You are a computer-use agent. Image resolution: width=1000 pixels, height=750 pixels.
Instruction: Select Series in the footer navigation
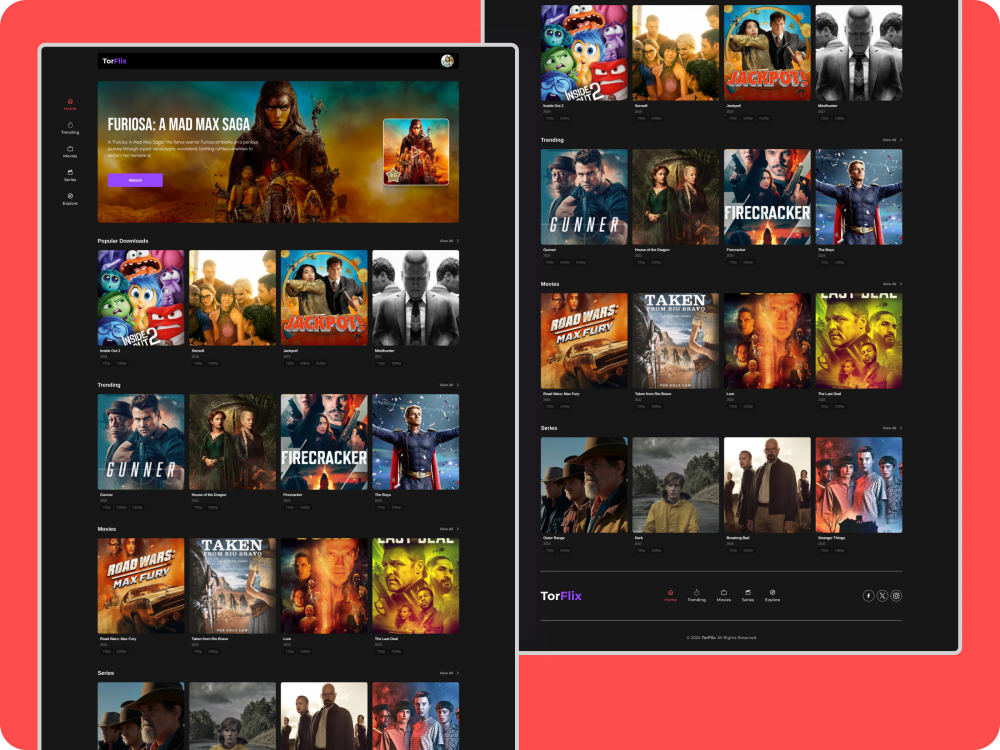(x=748, y=596)
